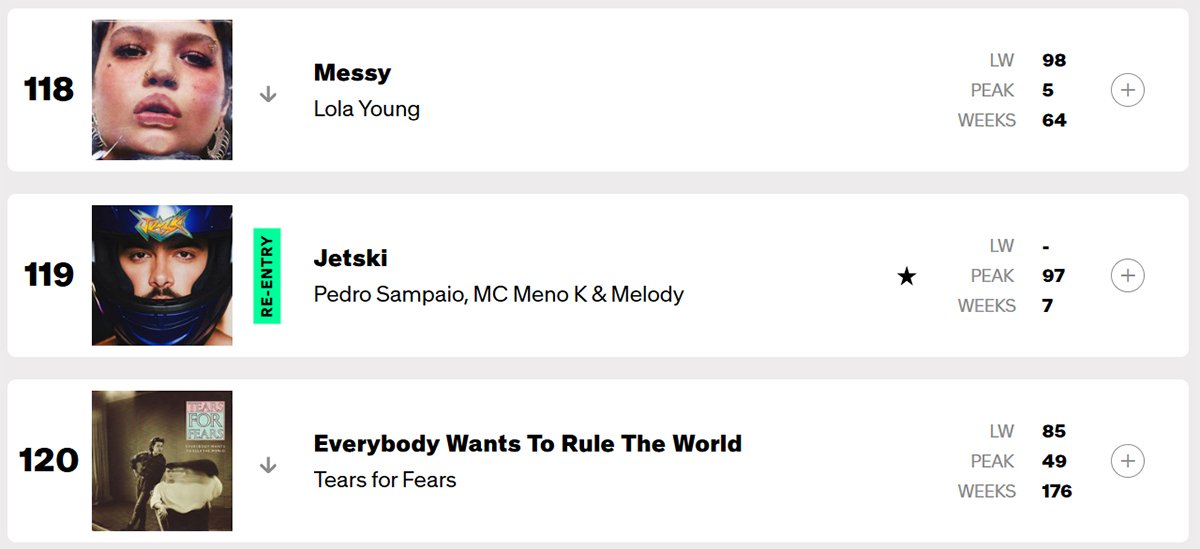
Task: Click the down arrow beside Tears for Fears song
Action: (268, 465)
